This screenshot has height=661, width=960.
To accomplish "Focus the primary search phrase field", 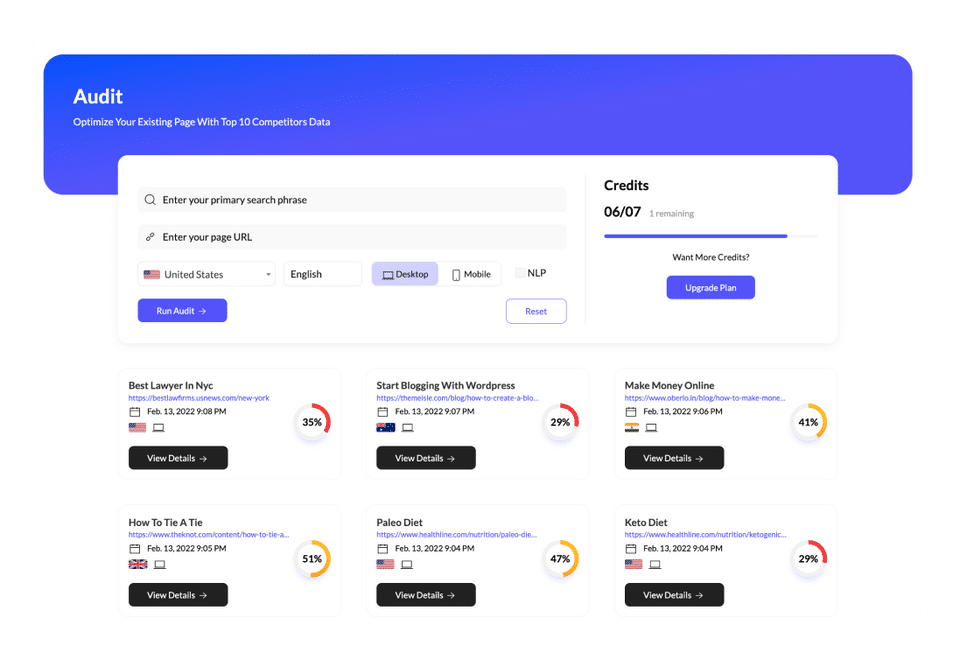I will point(352,200).
